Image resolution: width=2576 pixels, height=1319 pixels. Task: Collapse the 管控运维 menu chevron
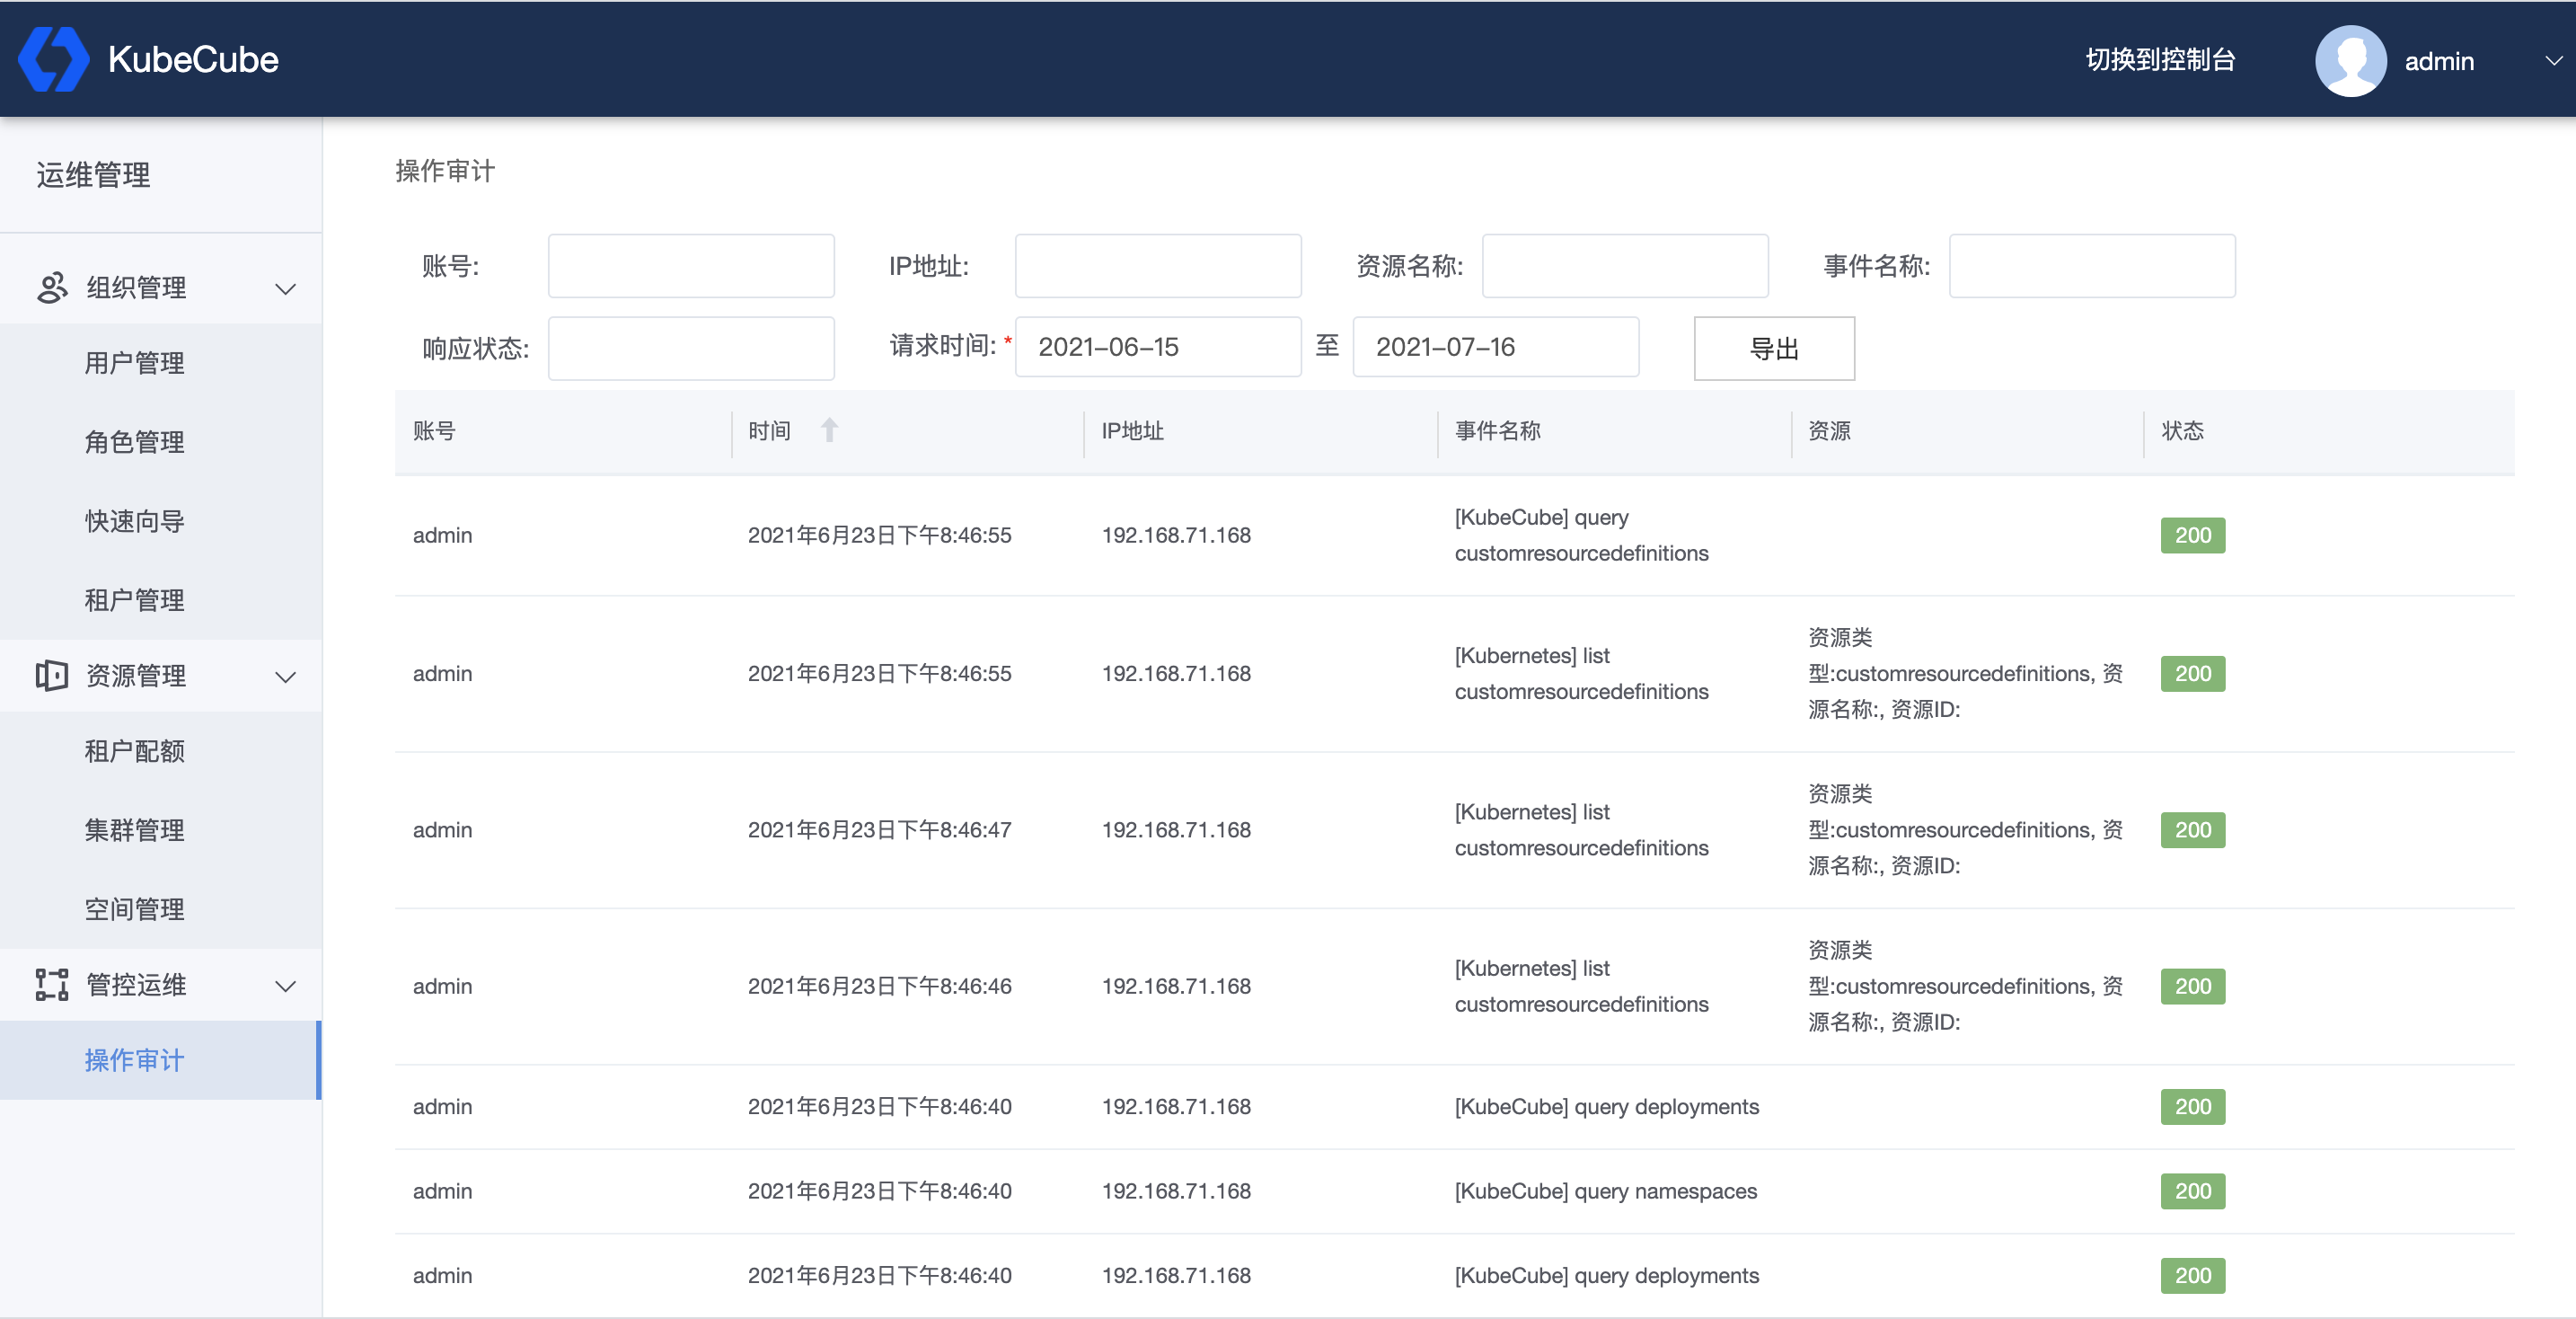pyautogui.click(x=285, y=986)
